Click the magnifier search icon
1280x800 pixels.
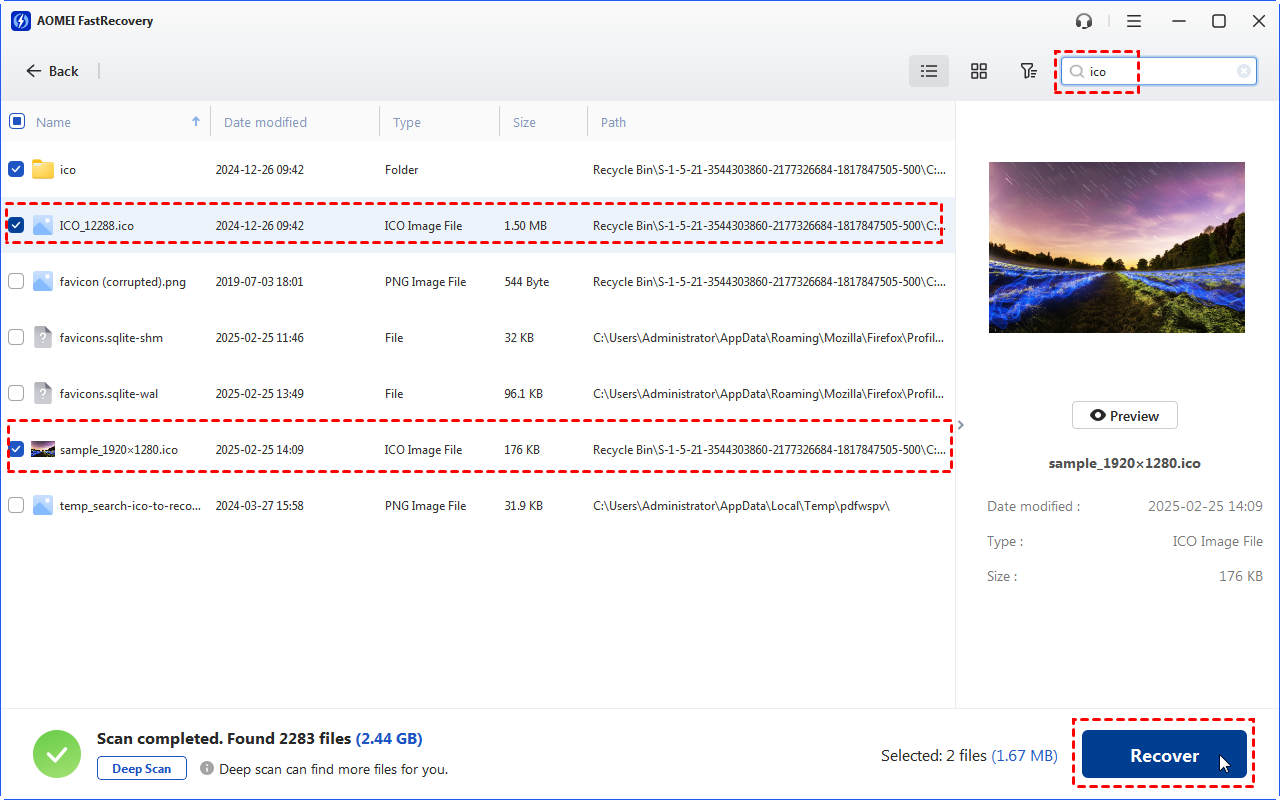[x=1077, y=71]
